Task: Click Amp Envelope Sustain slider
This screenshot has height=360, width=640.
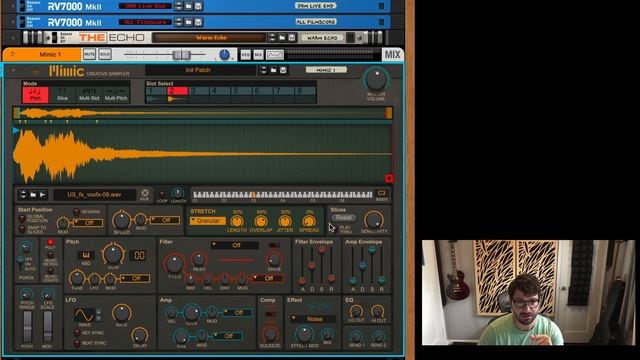Action: click(372, 249)
